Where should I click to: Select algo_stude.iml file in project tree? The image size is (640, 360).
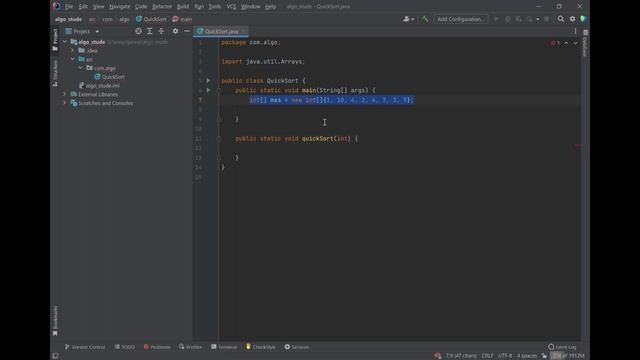point(99,86)
